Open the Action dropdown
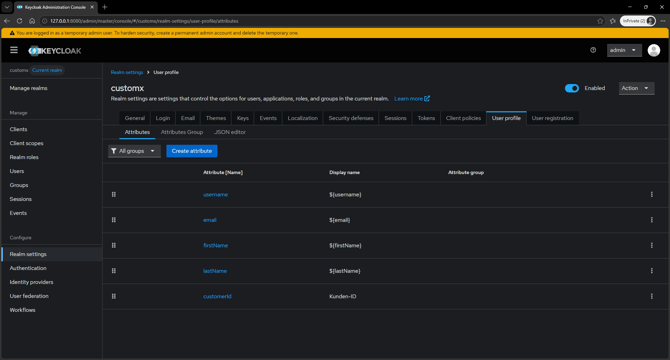The height and width of the screenshot is (360, 670). coord(636,88)
